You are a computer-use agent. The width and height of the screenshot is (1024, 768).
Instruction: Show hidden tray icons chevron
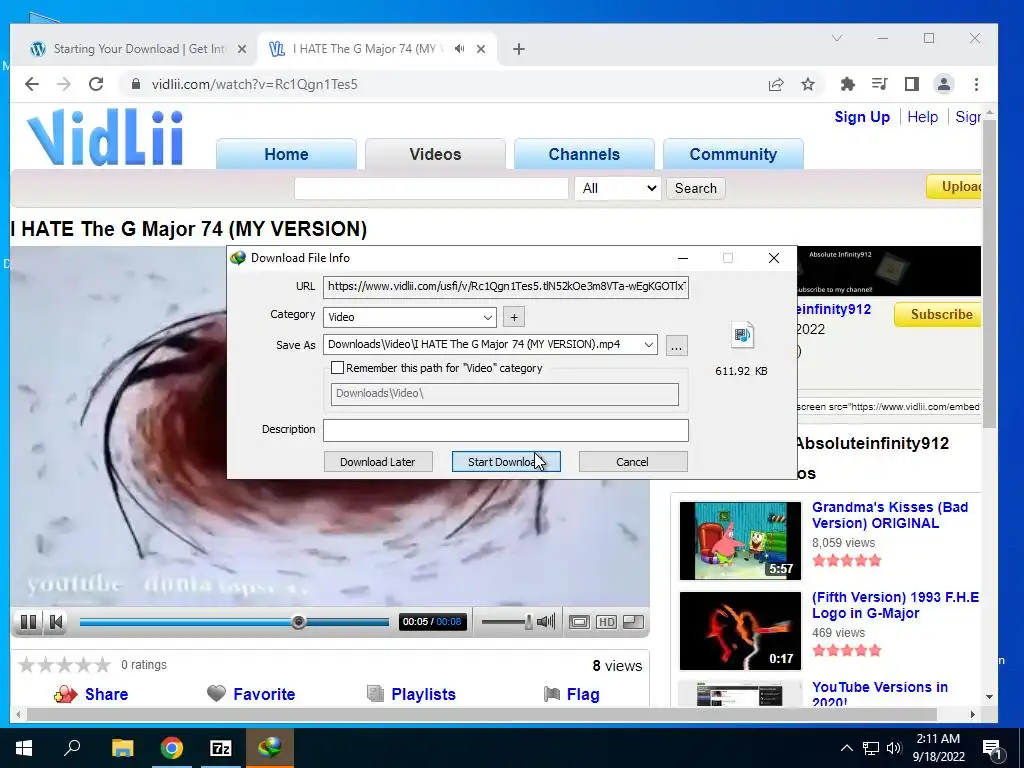846,748
